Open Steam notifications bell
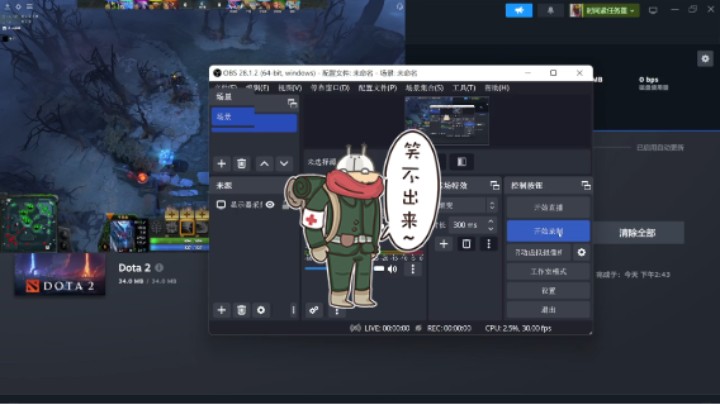The width and height of the screenshot is (720, 404). 550,11
